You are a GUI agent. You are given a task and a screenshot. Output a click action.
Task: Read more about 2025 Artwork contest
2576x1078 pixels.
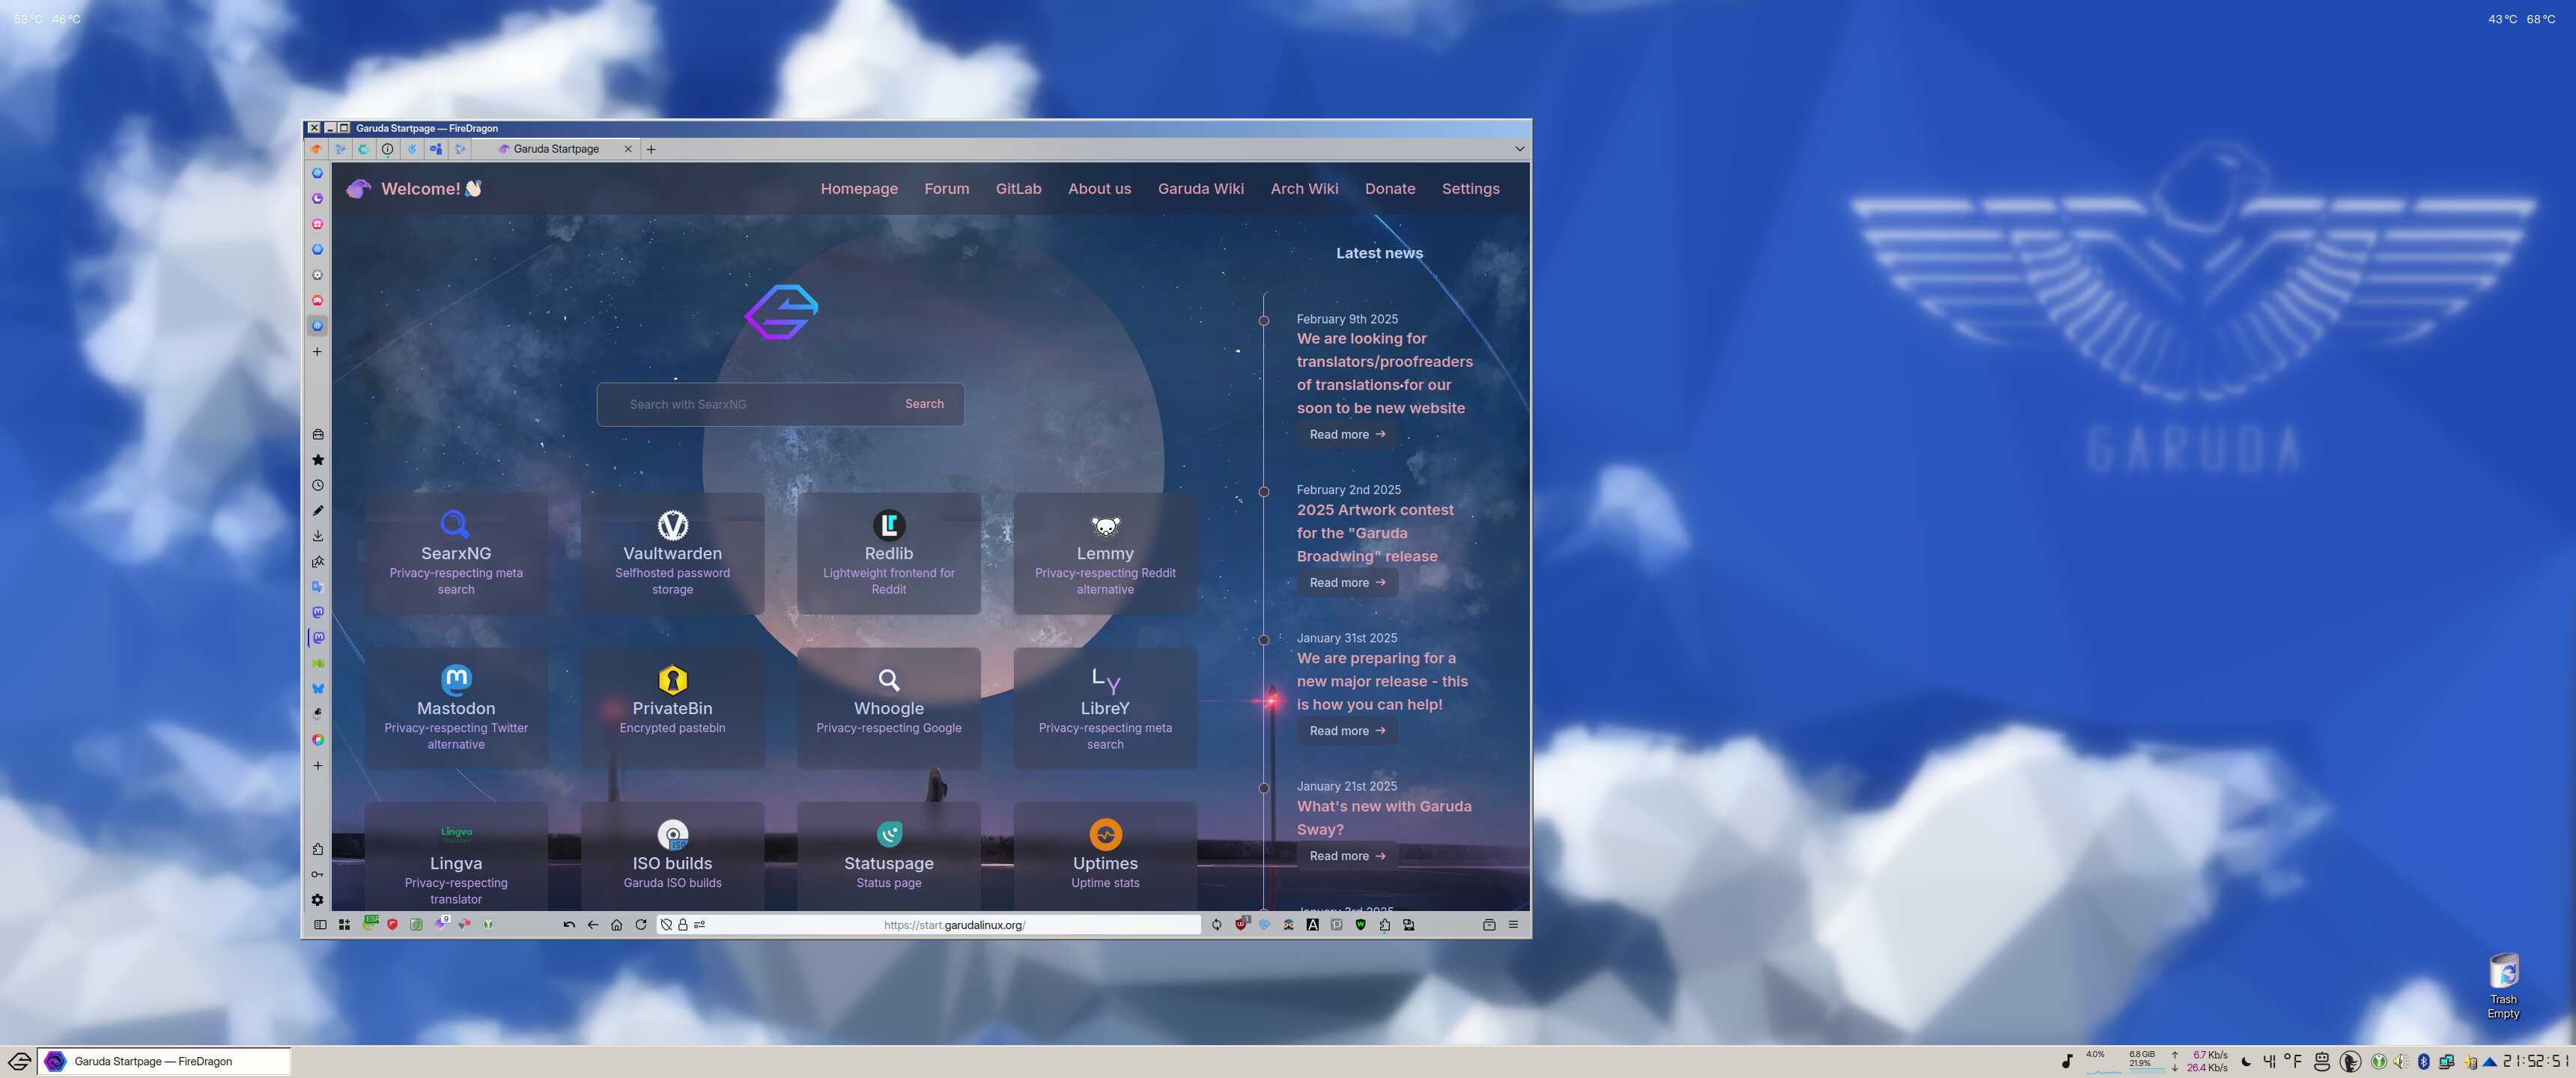pos(1347,583)
